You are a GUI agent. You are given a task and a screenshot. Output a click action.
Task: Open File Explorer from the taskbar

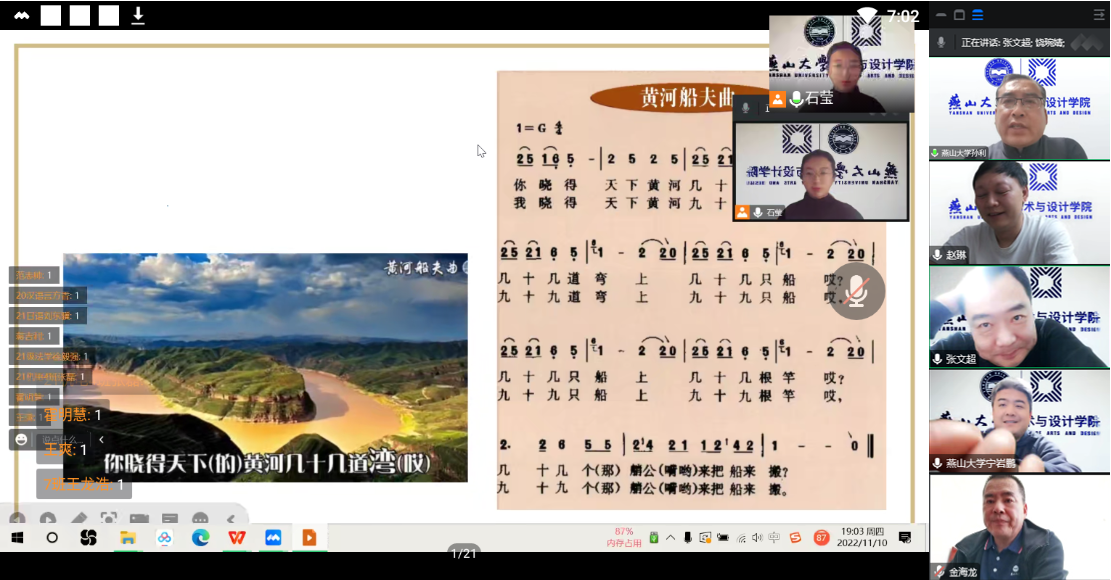point(128,538)
